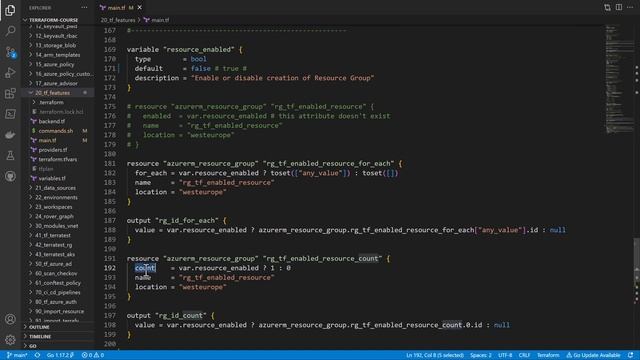Open backend.tf in explorer
The width and height of the screenshot is (640, 360).
(x=51, y=121)
